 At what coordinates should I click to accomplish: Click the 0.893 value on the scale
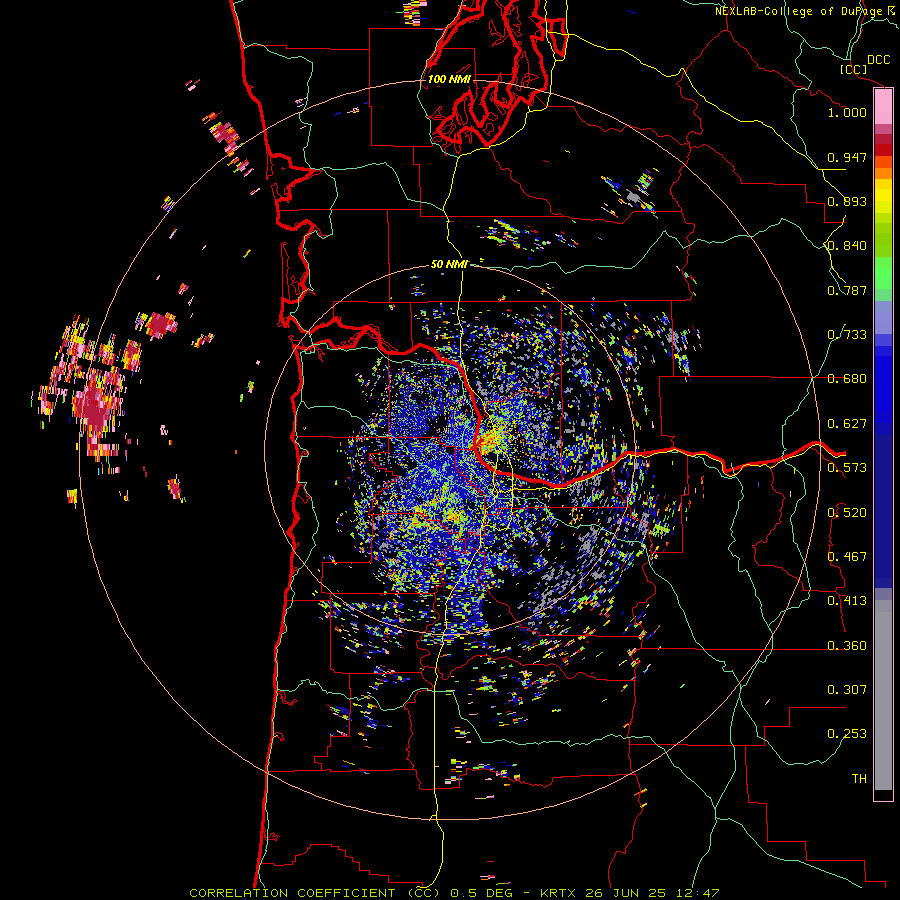point(847,201)
